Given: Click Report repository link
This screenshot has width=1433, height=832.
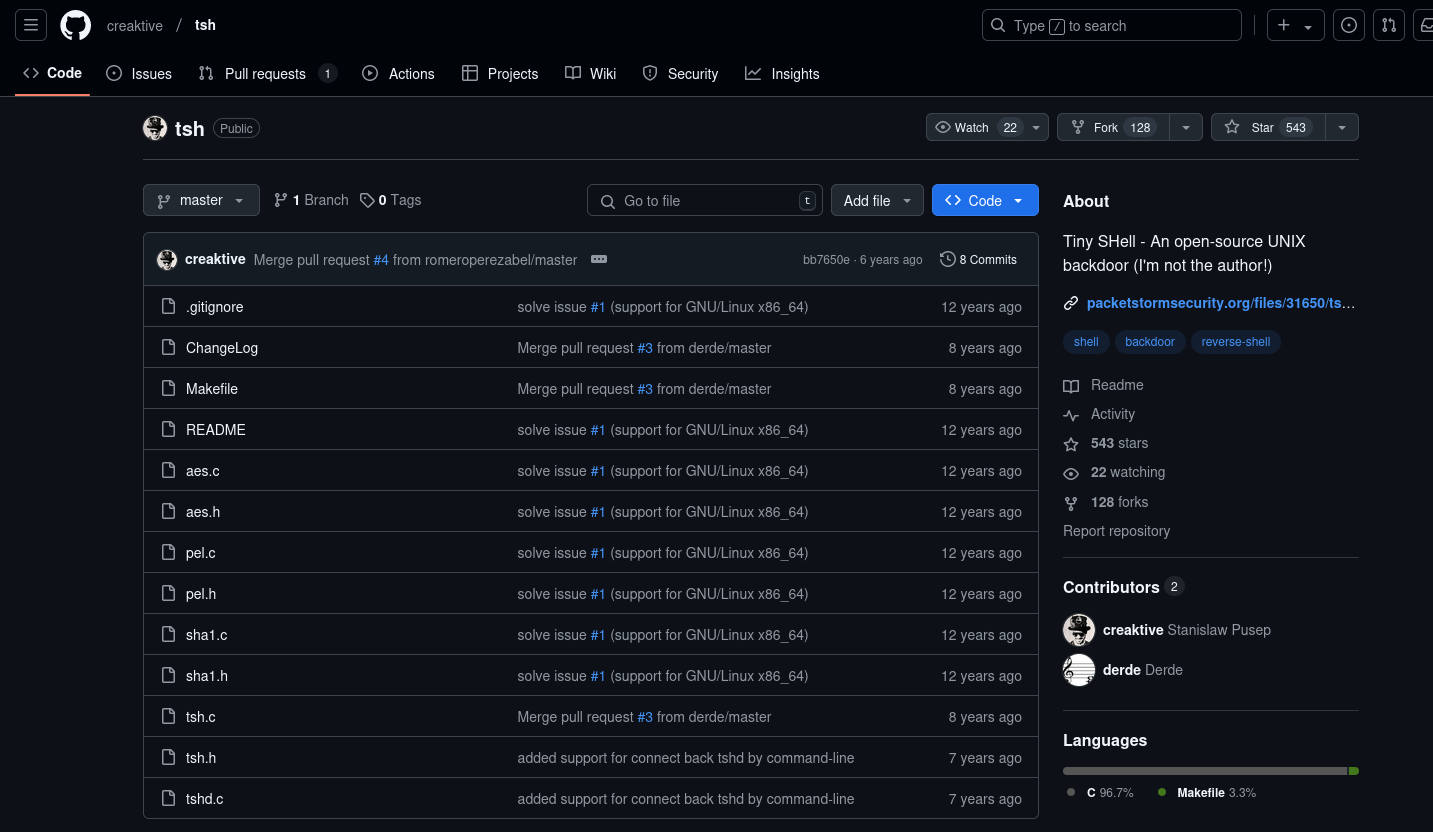Looking at the screenshot, I should (1116, 531).
